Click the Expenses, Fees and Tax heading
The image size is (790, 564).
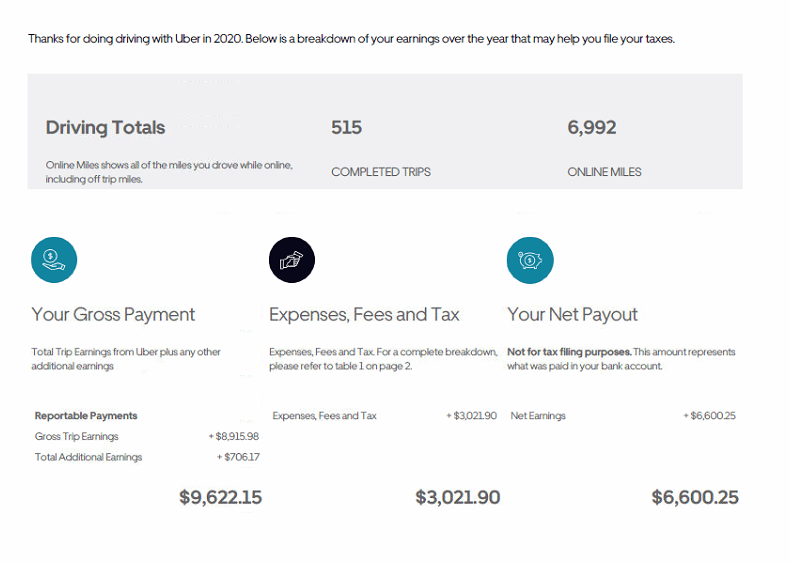(364, 315)
